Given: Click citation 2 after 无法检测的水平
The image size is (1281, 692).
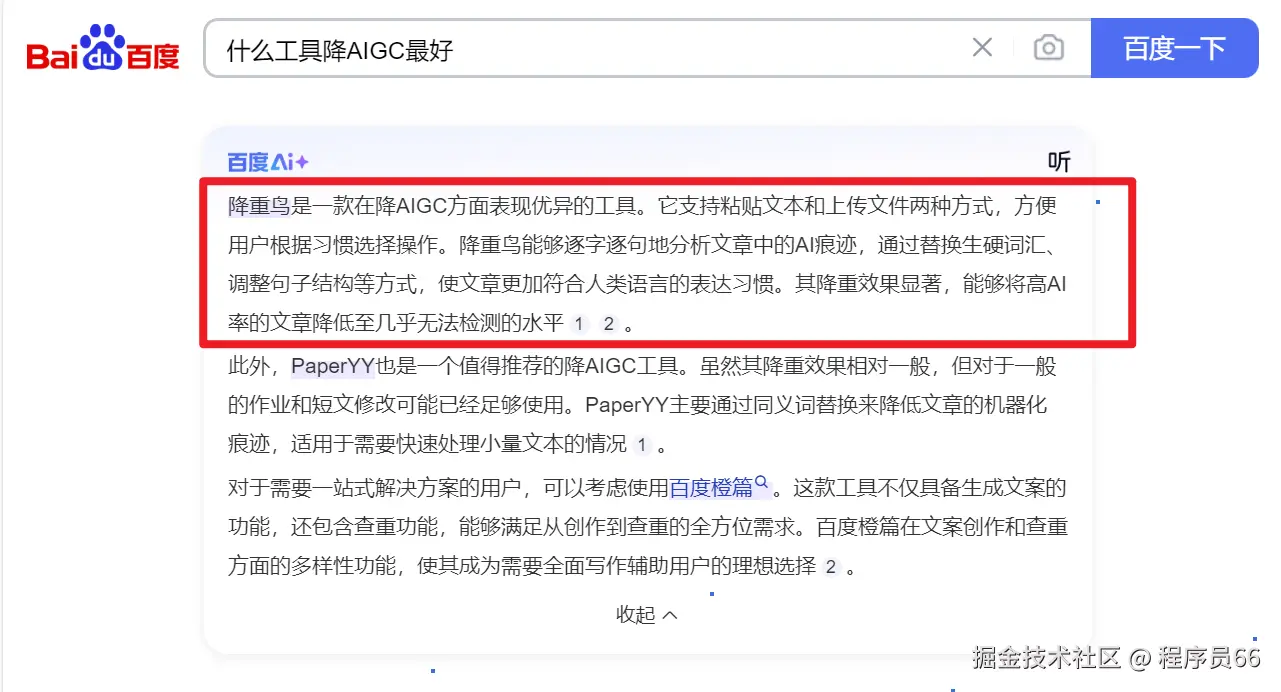Looking at the screenshot, I should pos(608,324).
